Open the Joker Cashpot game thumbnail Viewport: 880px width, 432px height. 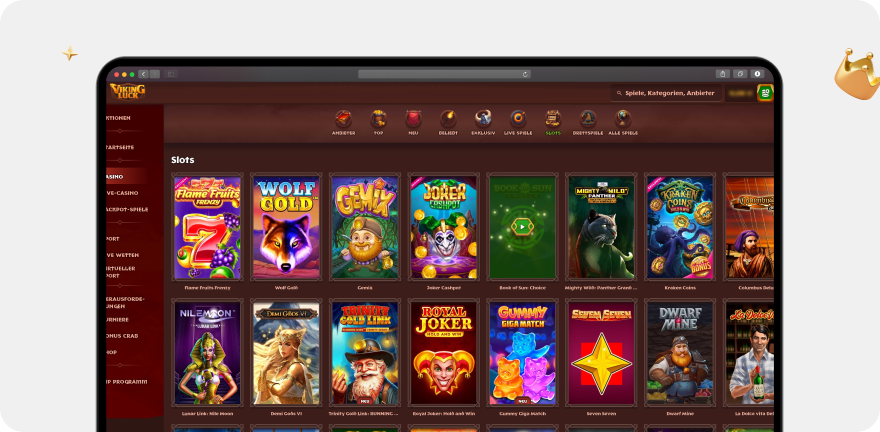(443, 227)
